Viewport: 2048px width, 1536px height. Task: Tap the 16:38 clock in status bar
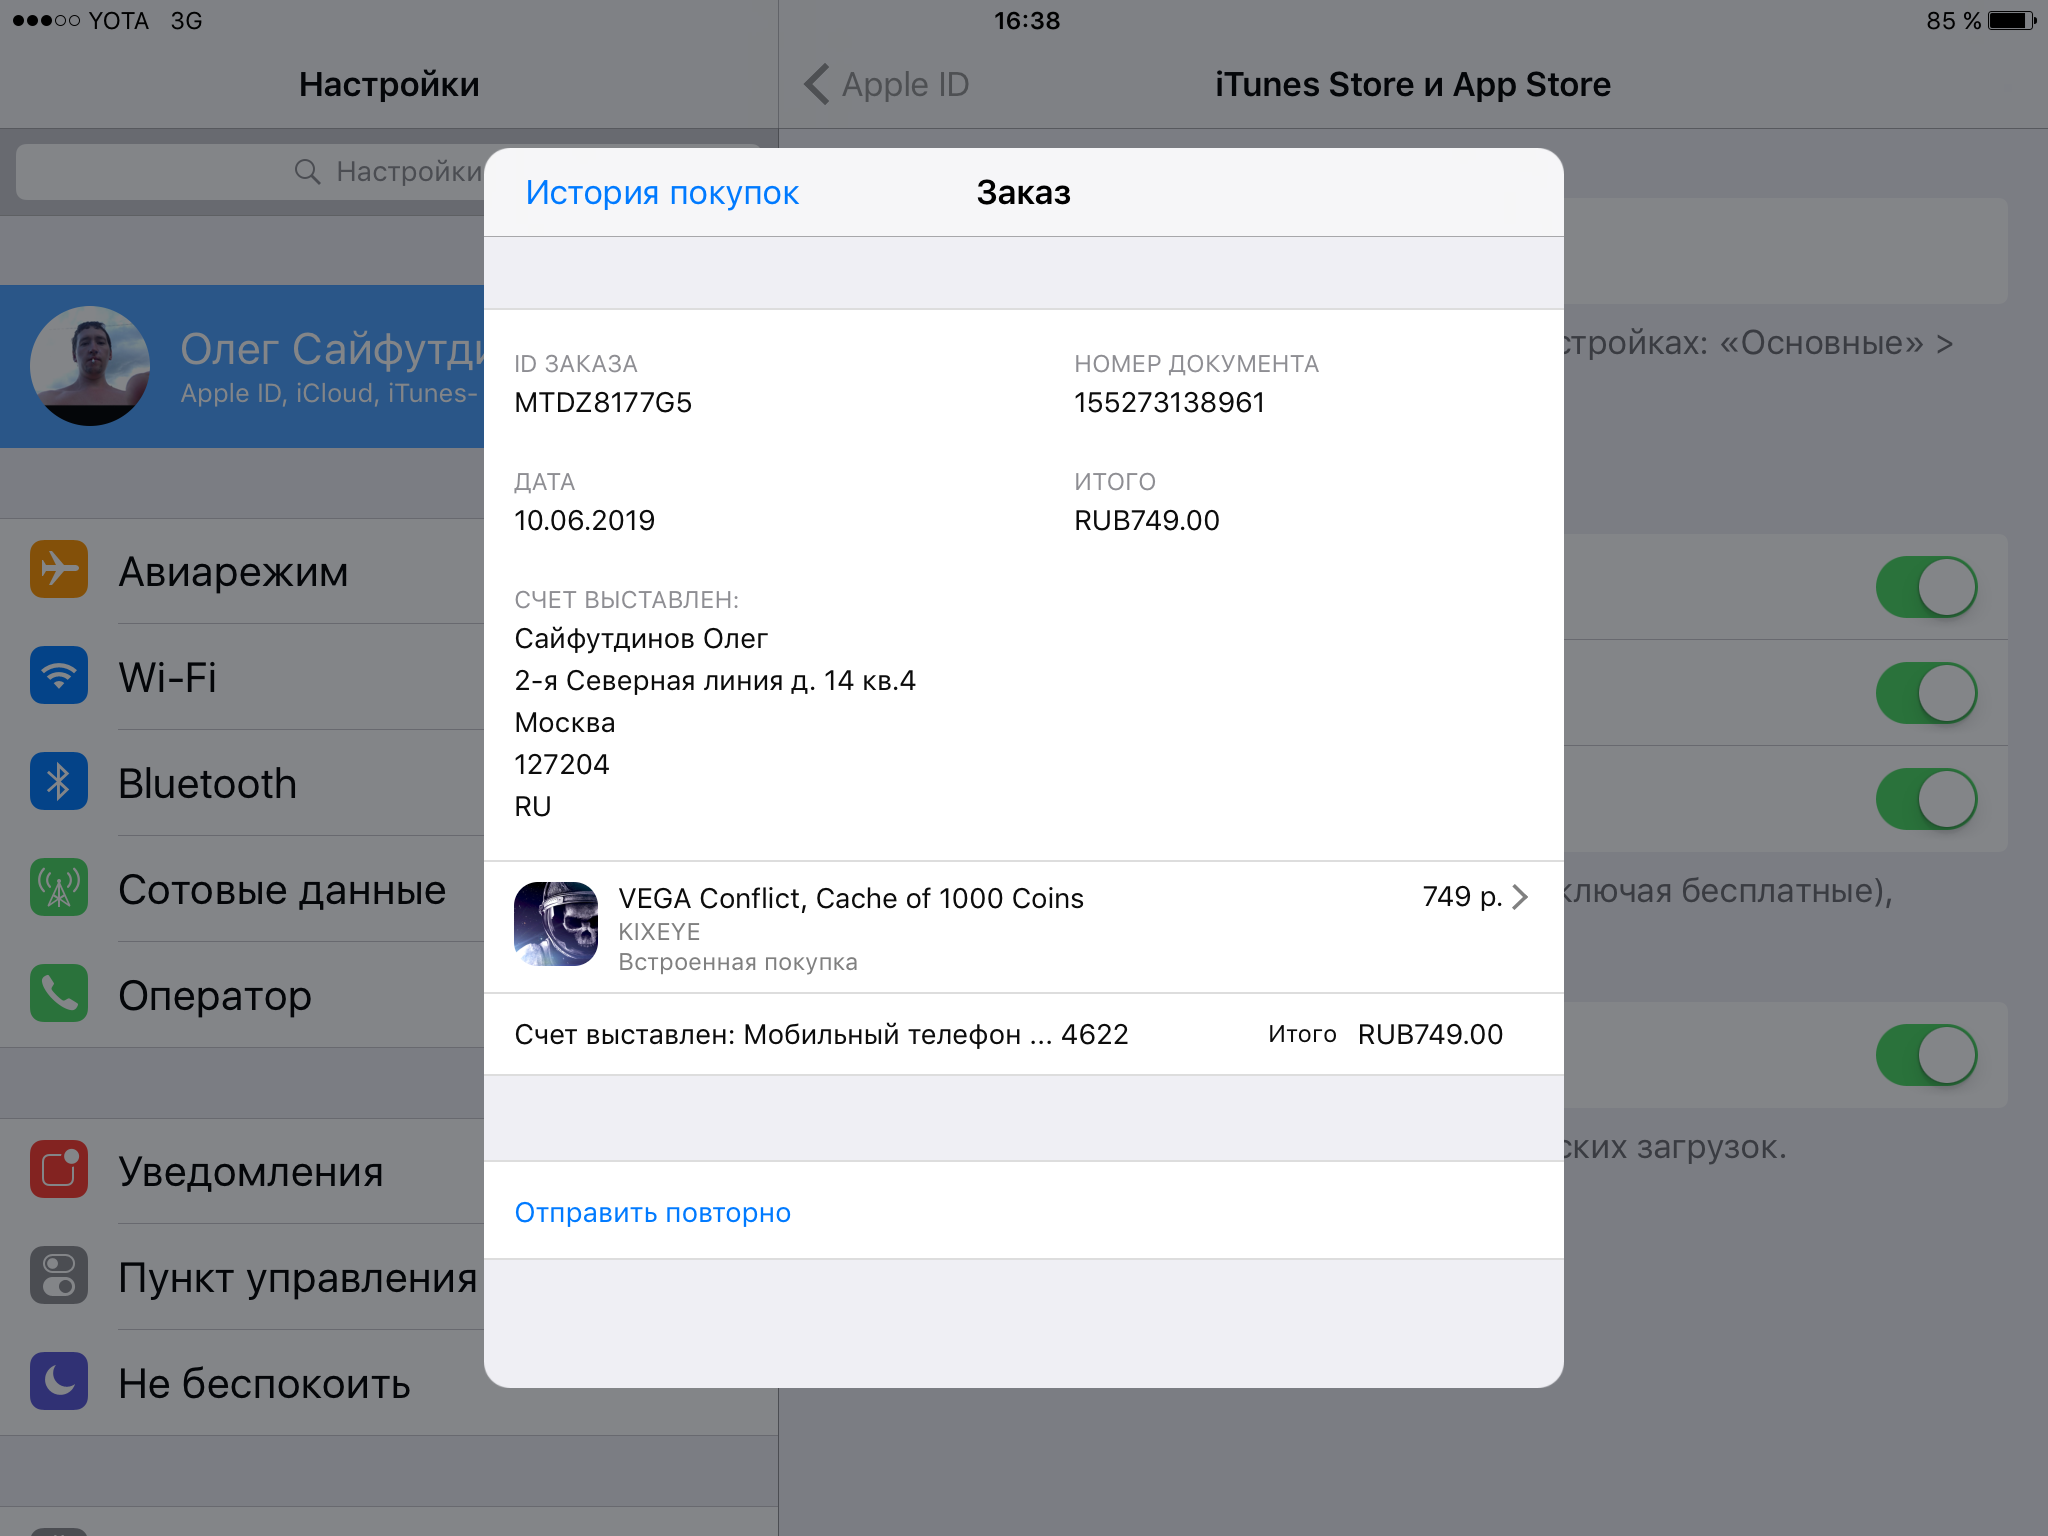(1027, 20)
